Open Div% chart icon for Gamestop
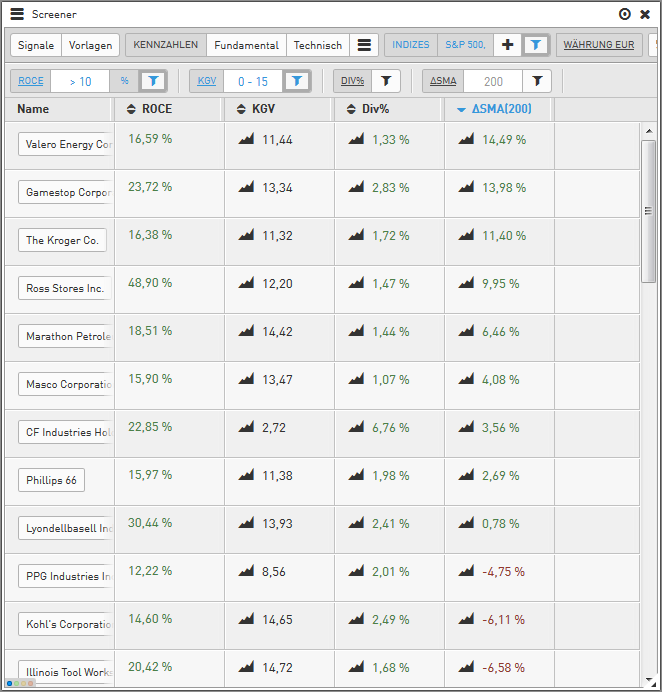662x692 pixels. tap(356, 187)
